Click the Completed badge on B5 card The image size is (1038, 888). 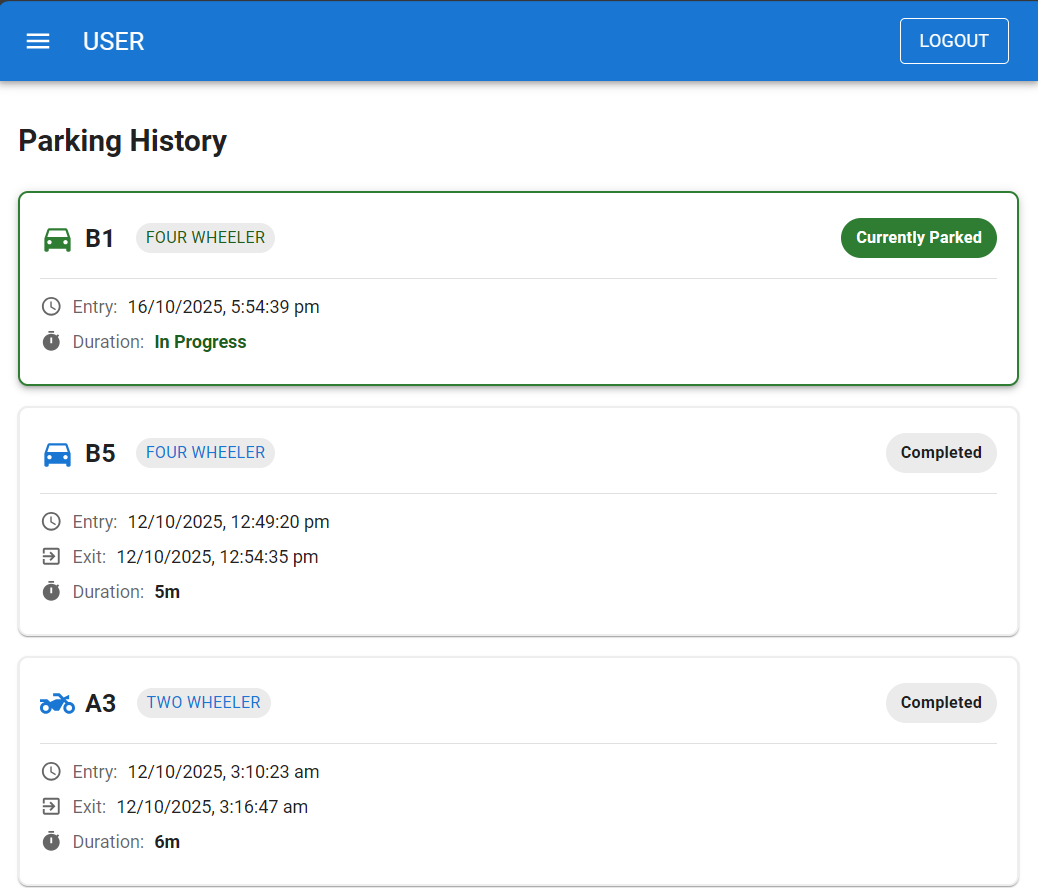pos(940,453)
